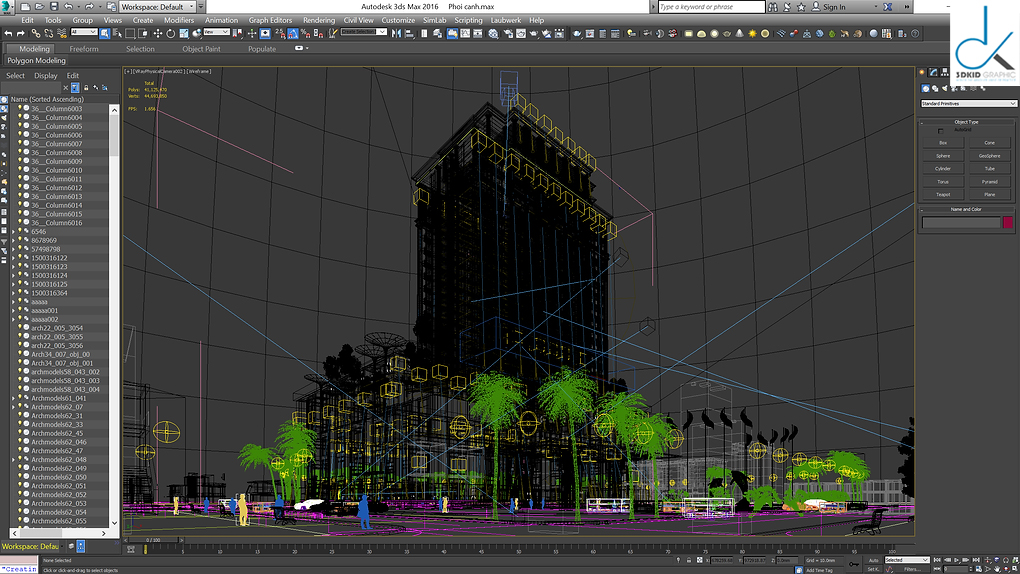Select the Move transform tool
Image resolution: width=1020 pixels, height=574 pixels.
point(157,33)
